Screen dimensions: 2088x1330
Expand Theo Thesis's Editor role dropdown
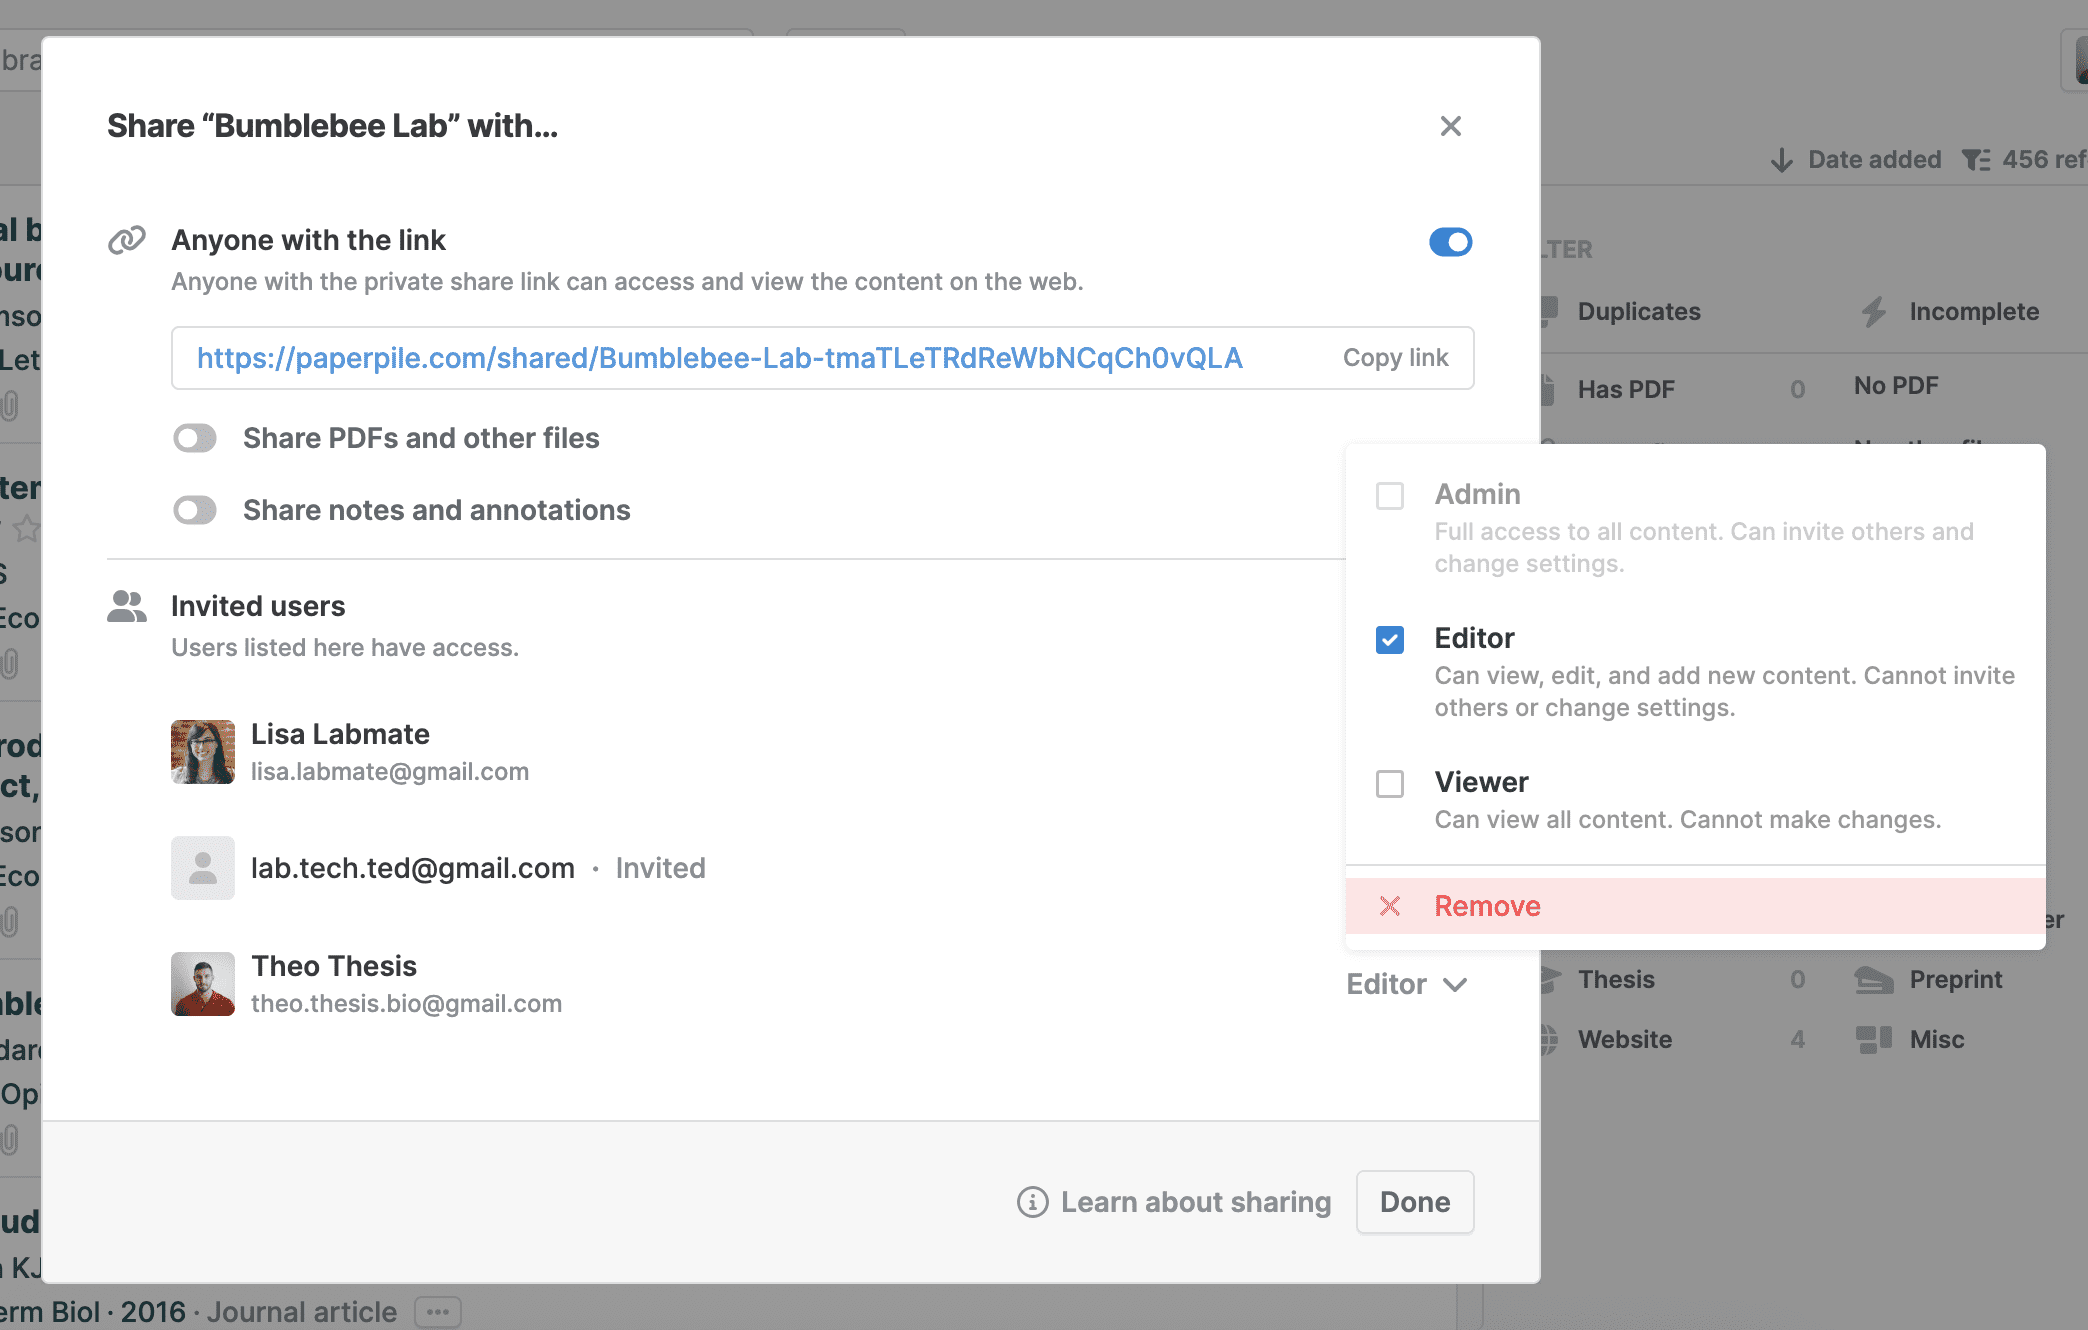1406,984
